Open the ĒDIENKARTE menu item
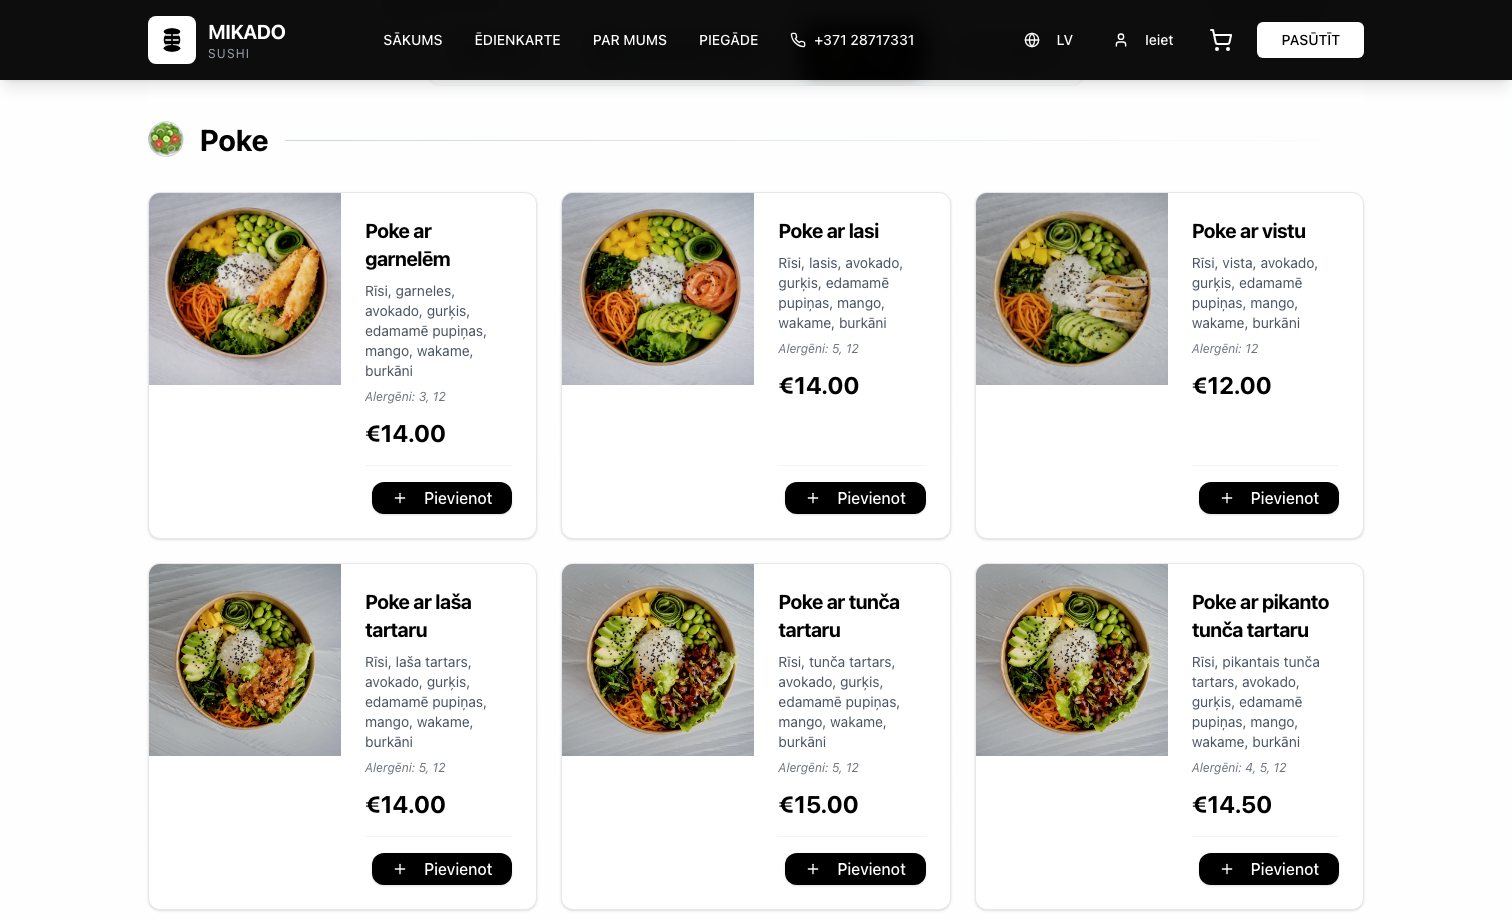Viewport: 1512px width, 920px height. pos(517,40)
